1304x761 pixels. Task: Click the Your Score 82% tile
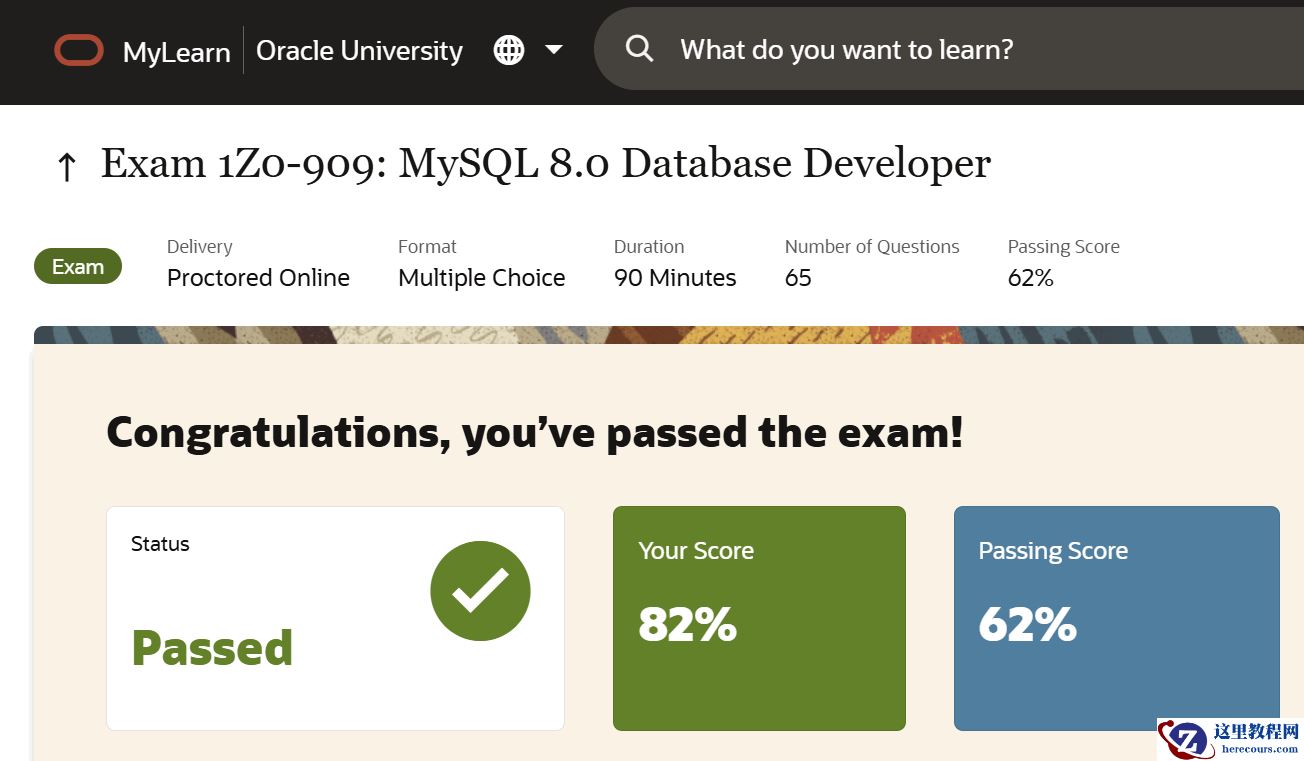[759, 618]
